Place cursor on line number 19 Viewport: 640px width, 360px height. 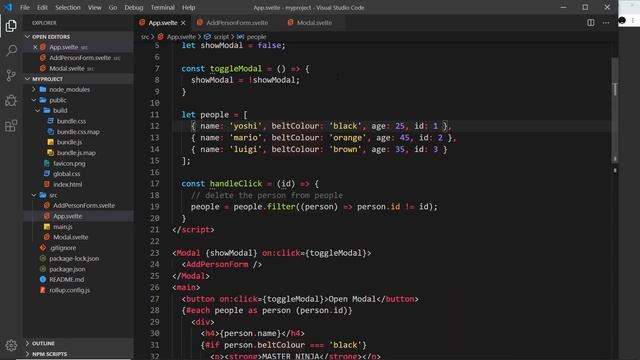pyautogui.click(x=154, y=207)
